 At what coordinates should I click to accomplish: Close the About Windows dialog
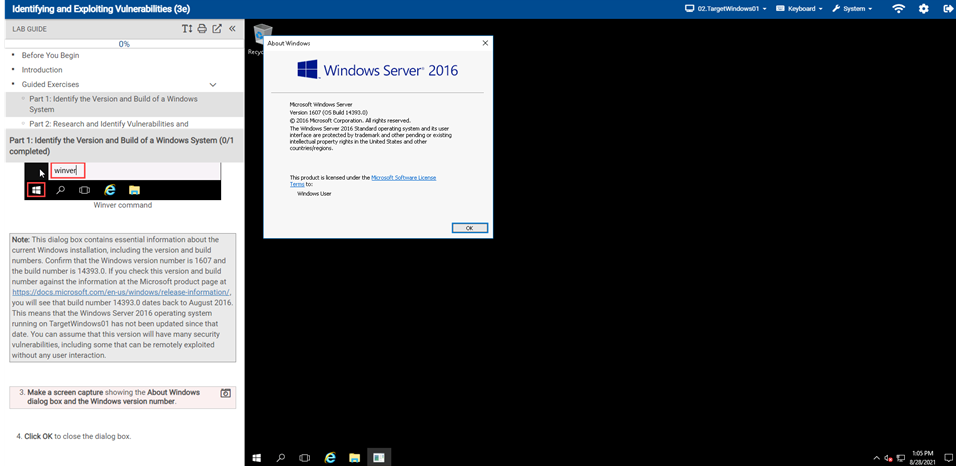pos(485,43)
